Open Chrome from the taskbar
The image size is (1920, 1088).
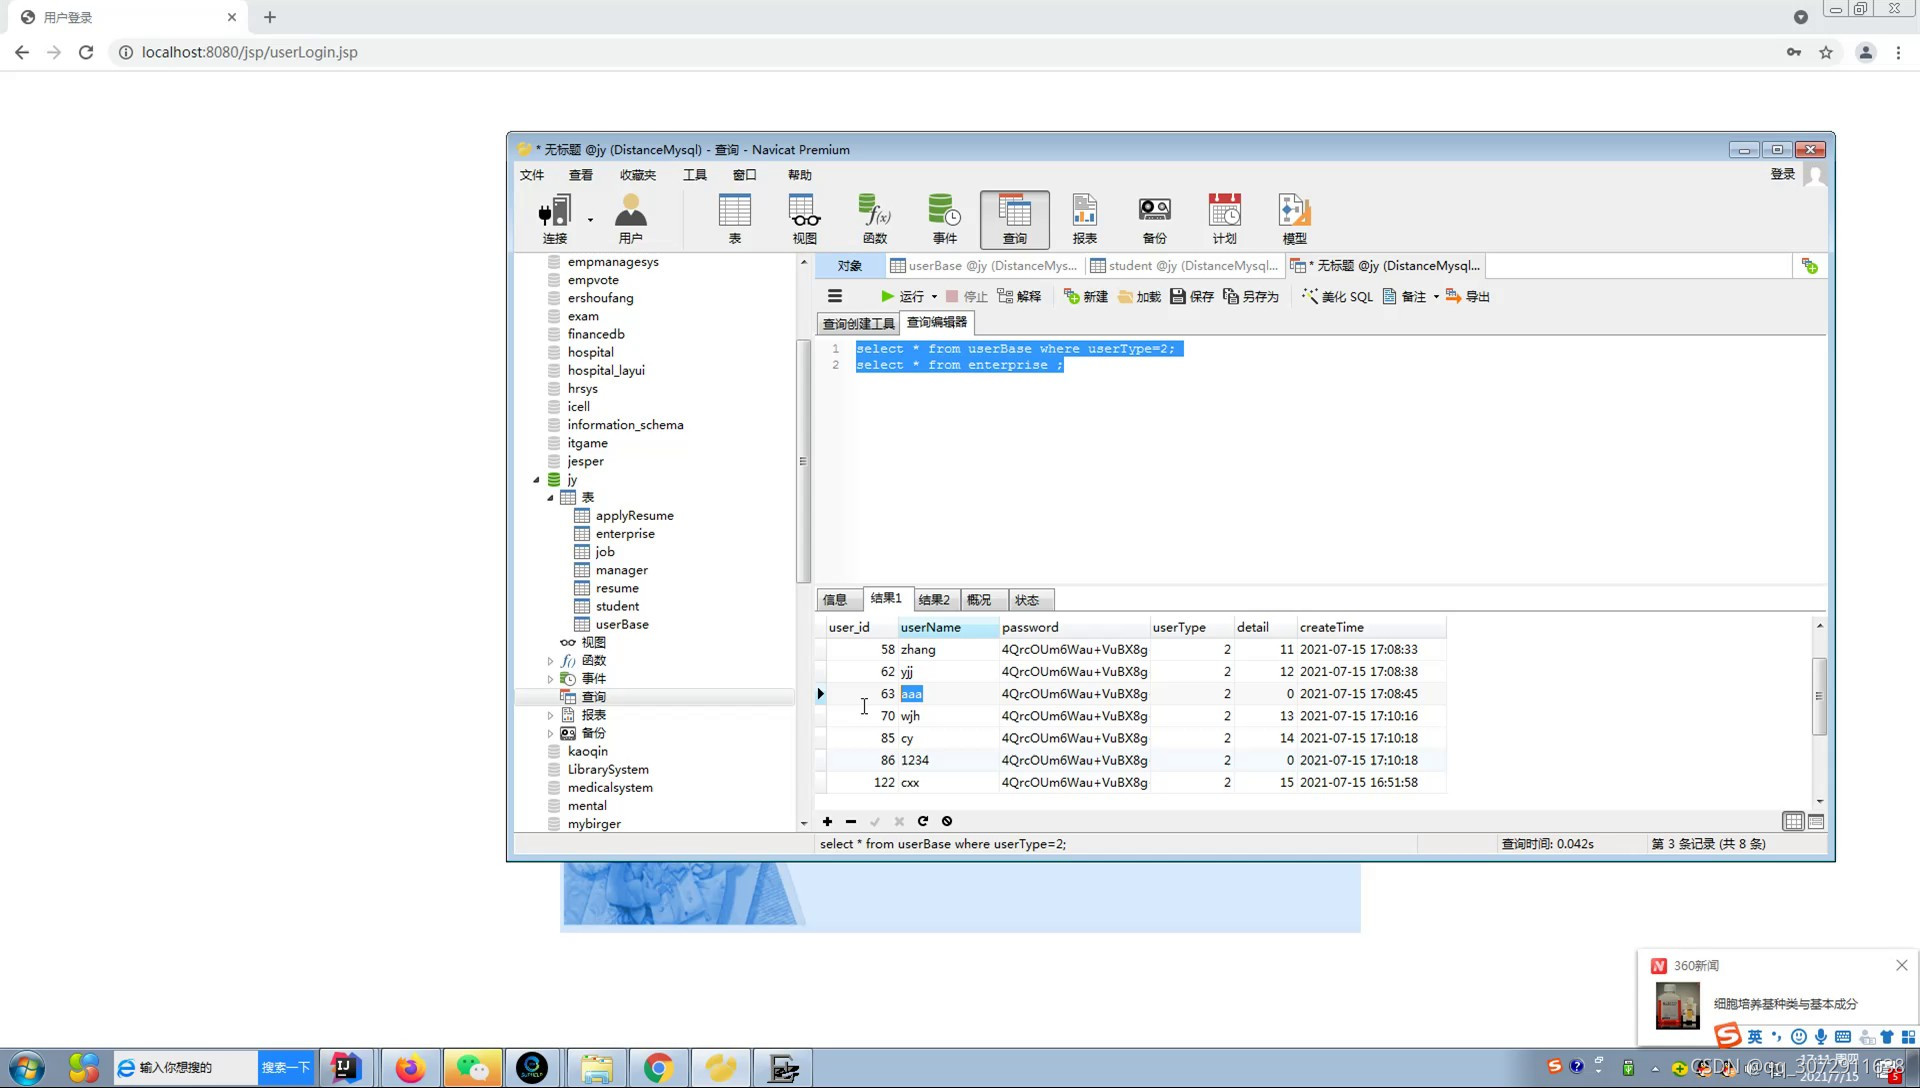[658, 1068]
